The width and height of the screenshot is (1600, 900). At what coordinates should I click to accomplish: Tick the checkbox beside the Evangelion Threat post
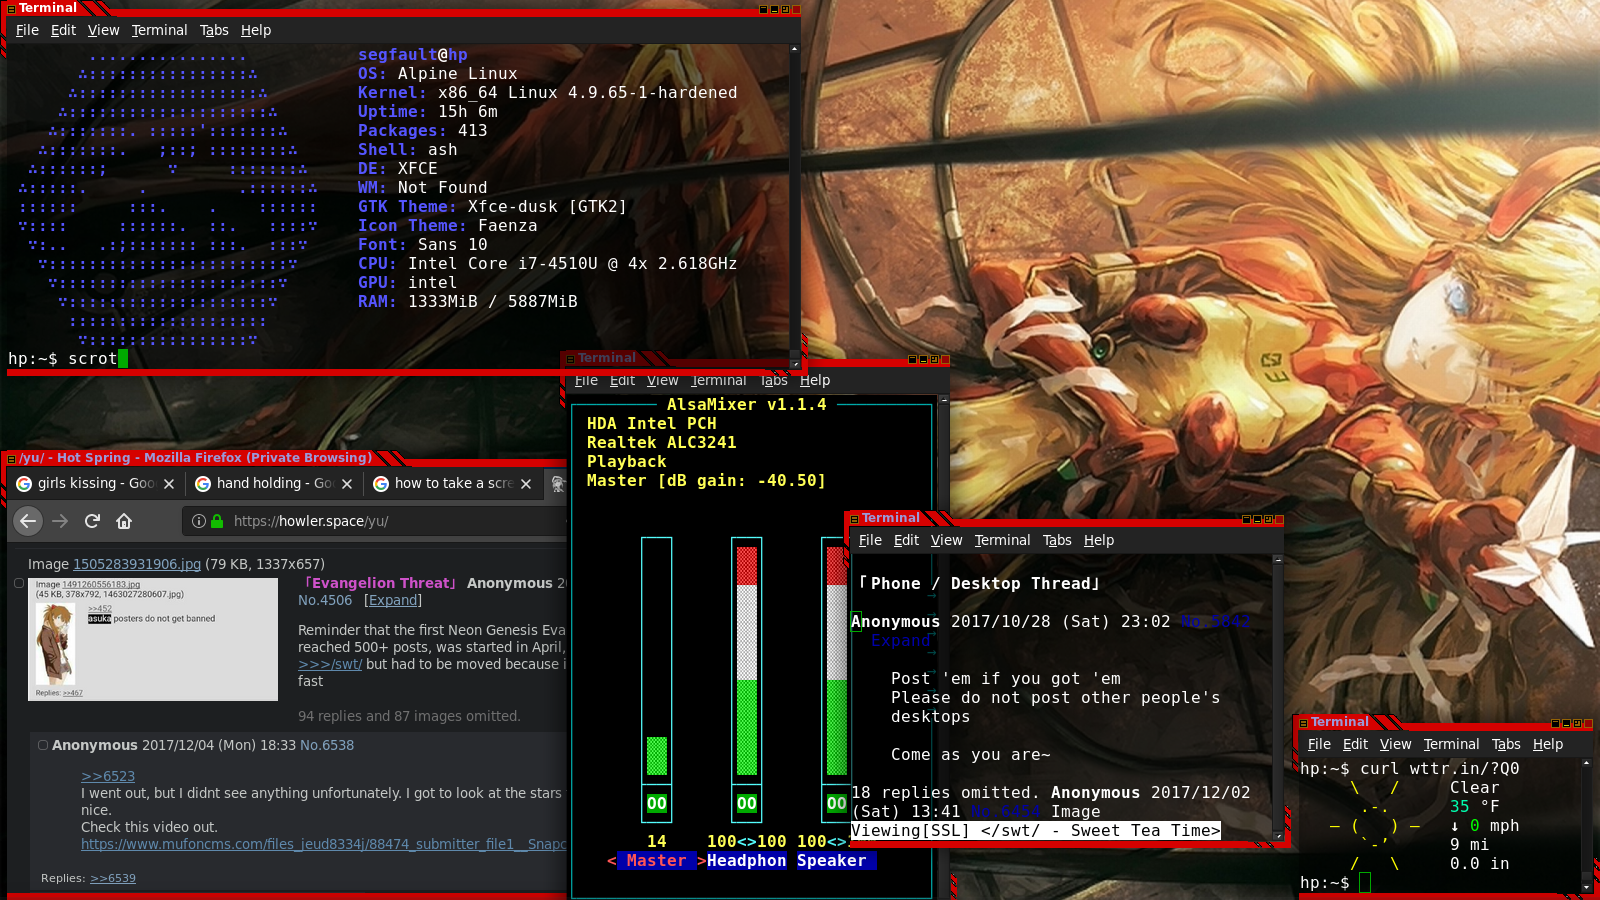19,583
